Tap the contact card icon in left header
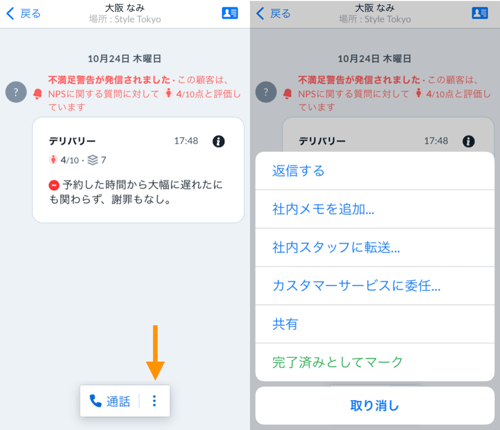This screenshot has width=500, height=430. (x=230, y=13)
